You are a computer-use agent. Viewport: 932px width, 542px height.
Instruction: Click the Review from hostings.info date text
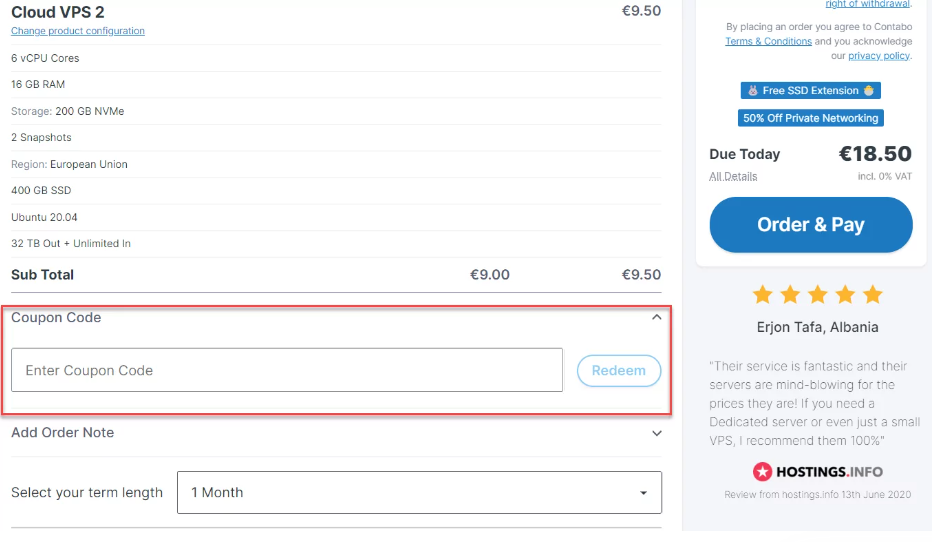[817, 494]
